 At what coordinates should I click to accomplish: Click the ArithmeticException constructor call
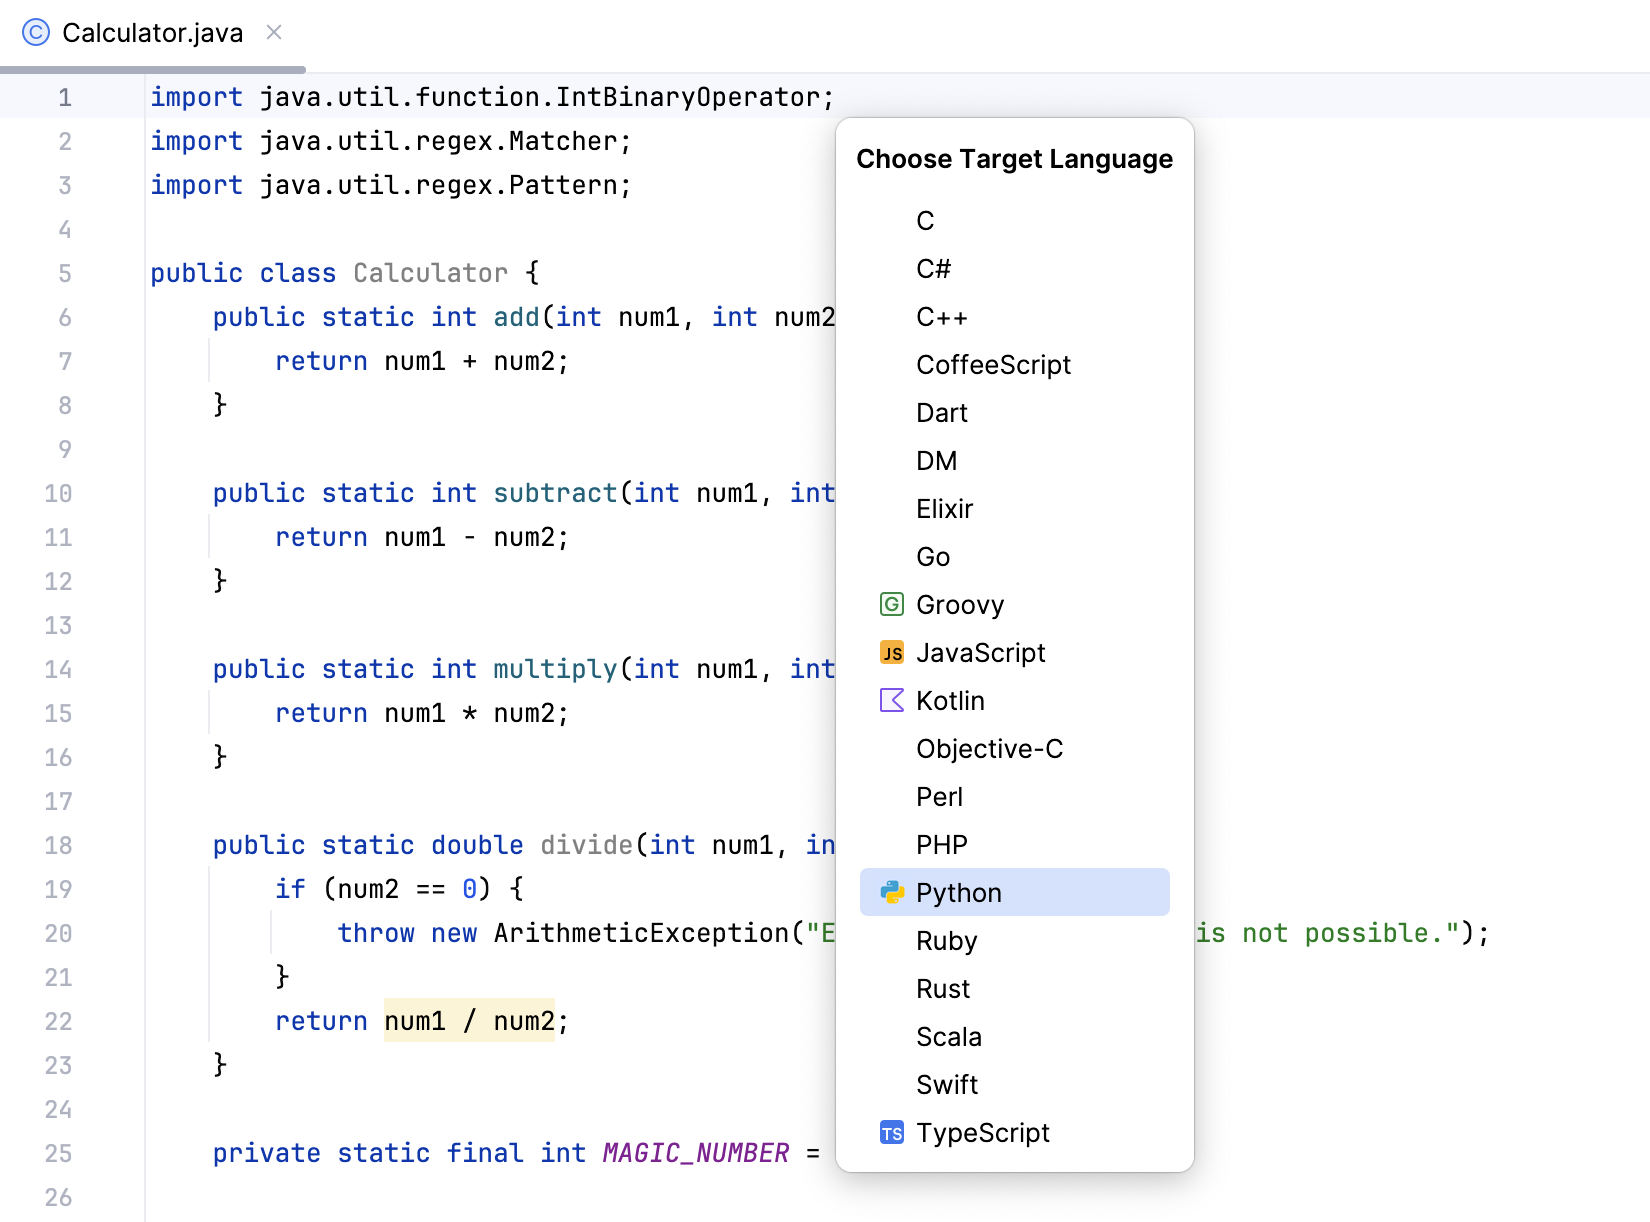click(641, 934)
